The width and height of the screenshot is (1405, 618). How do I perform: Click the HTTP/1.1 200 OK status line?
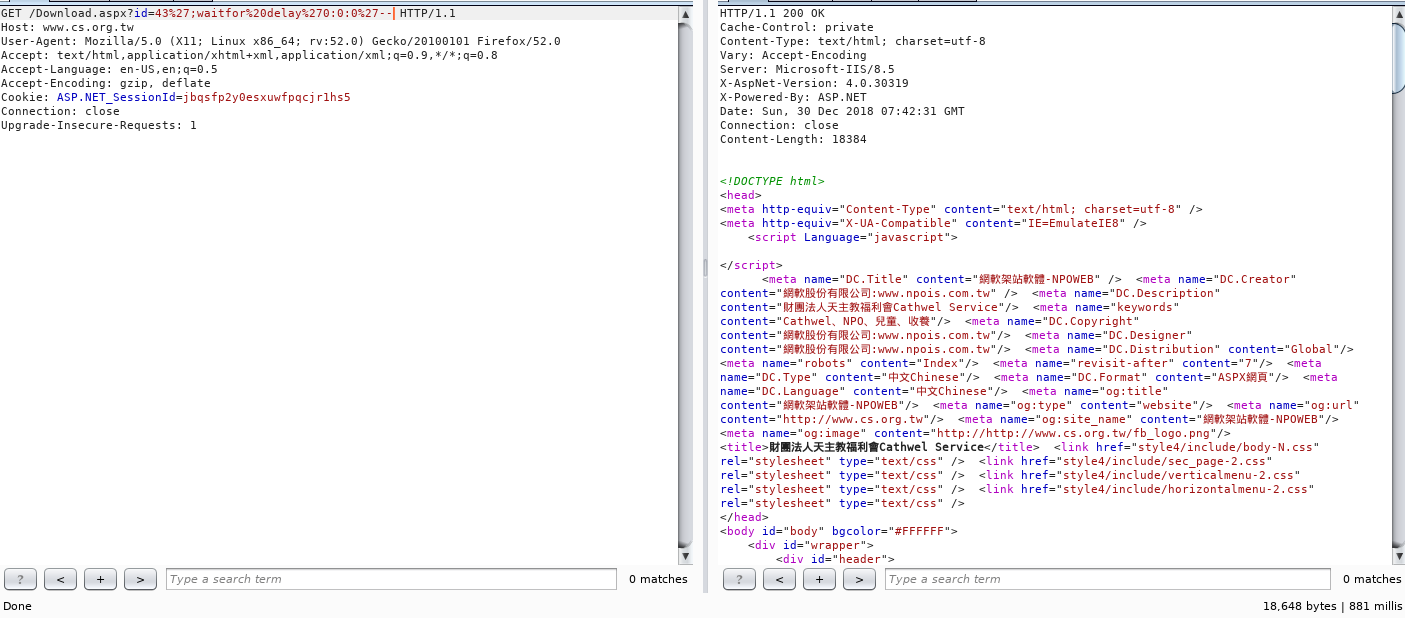[x=772, y=13]
